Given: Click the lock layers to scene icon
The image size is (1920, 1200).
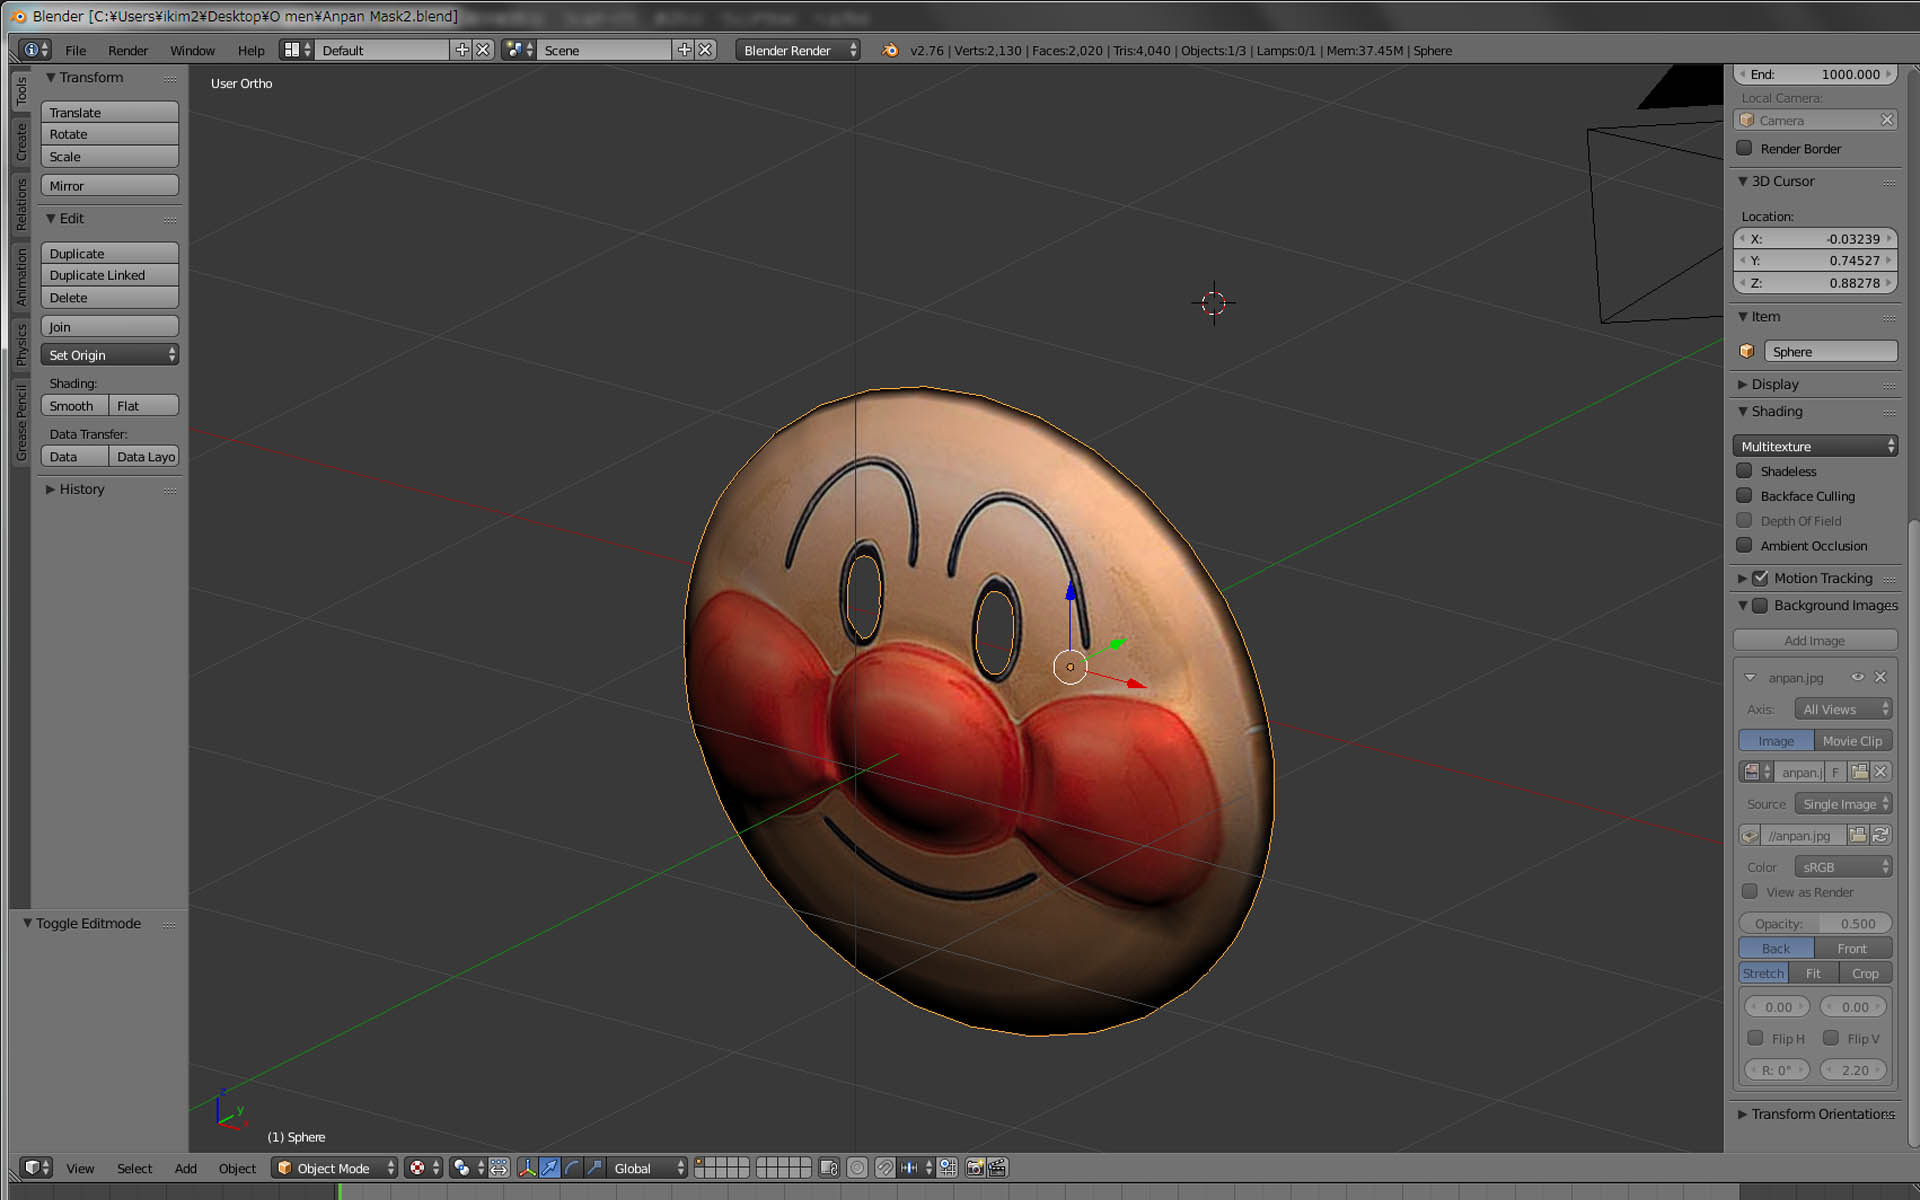Looking at the screenshot, I should tap(828, 1167).
